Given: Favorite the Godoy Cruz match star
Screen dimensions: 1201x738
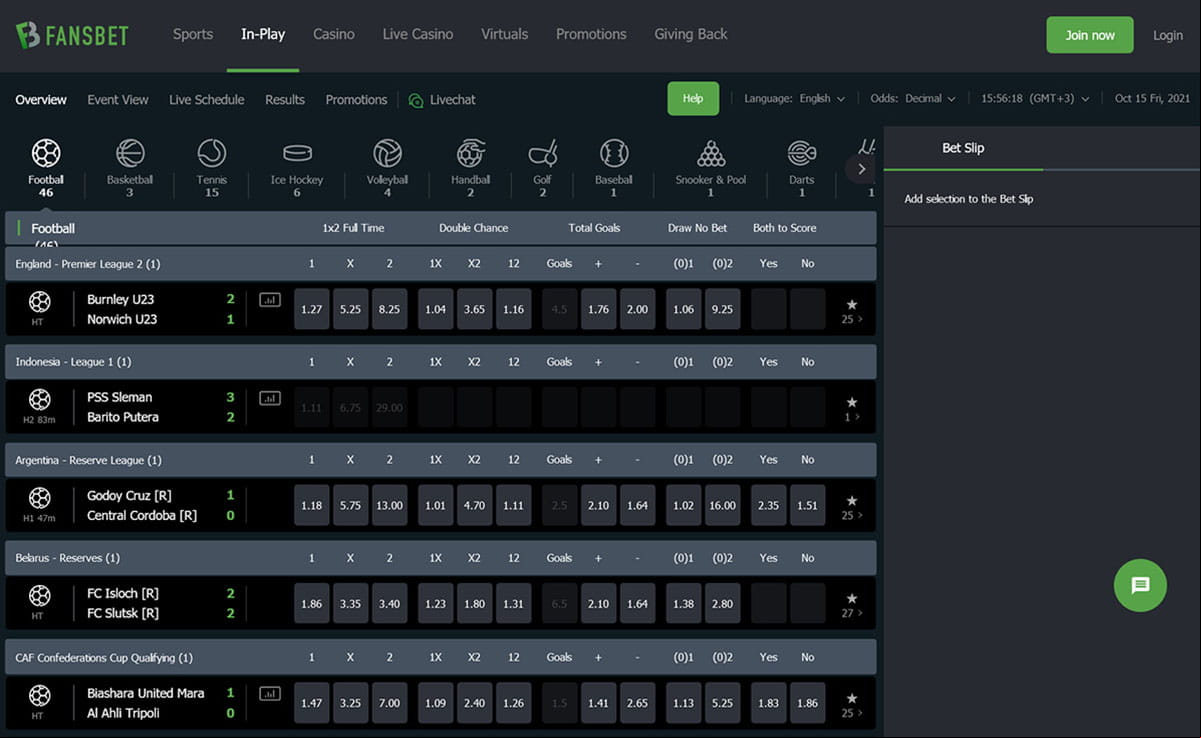Looking at the screenshot, I should tap(852, 500).
